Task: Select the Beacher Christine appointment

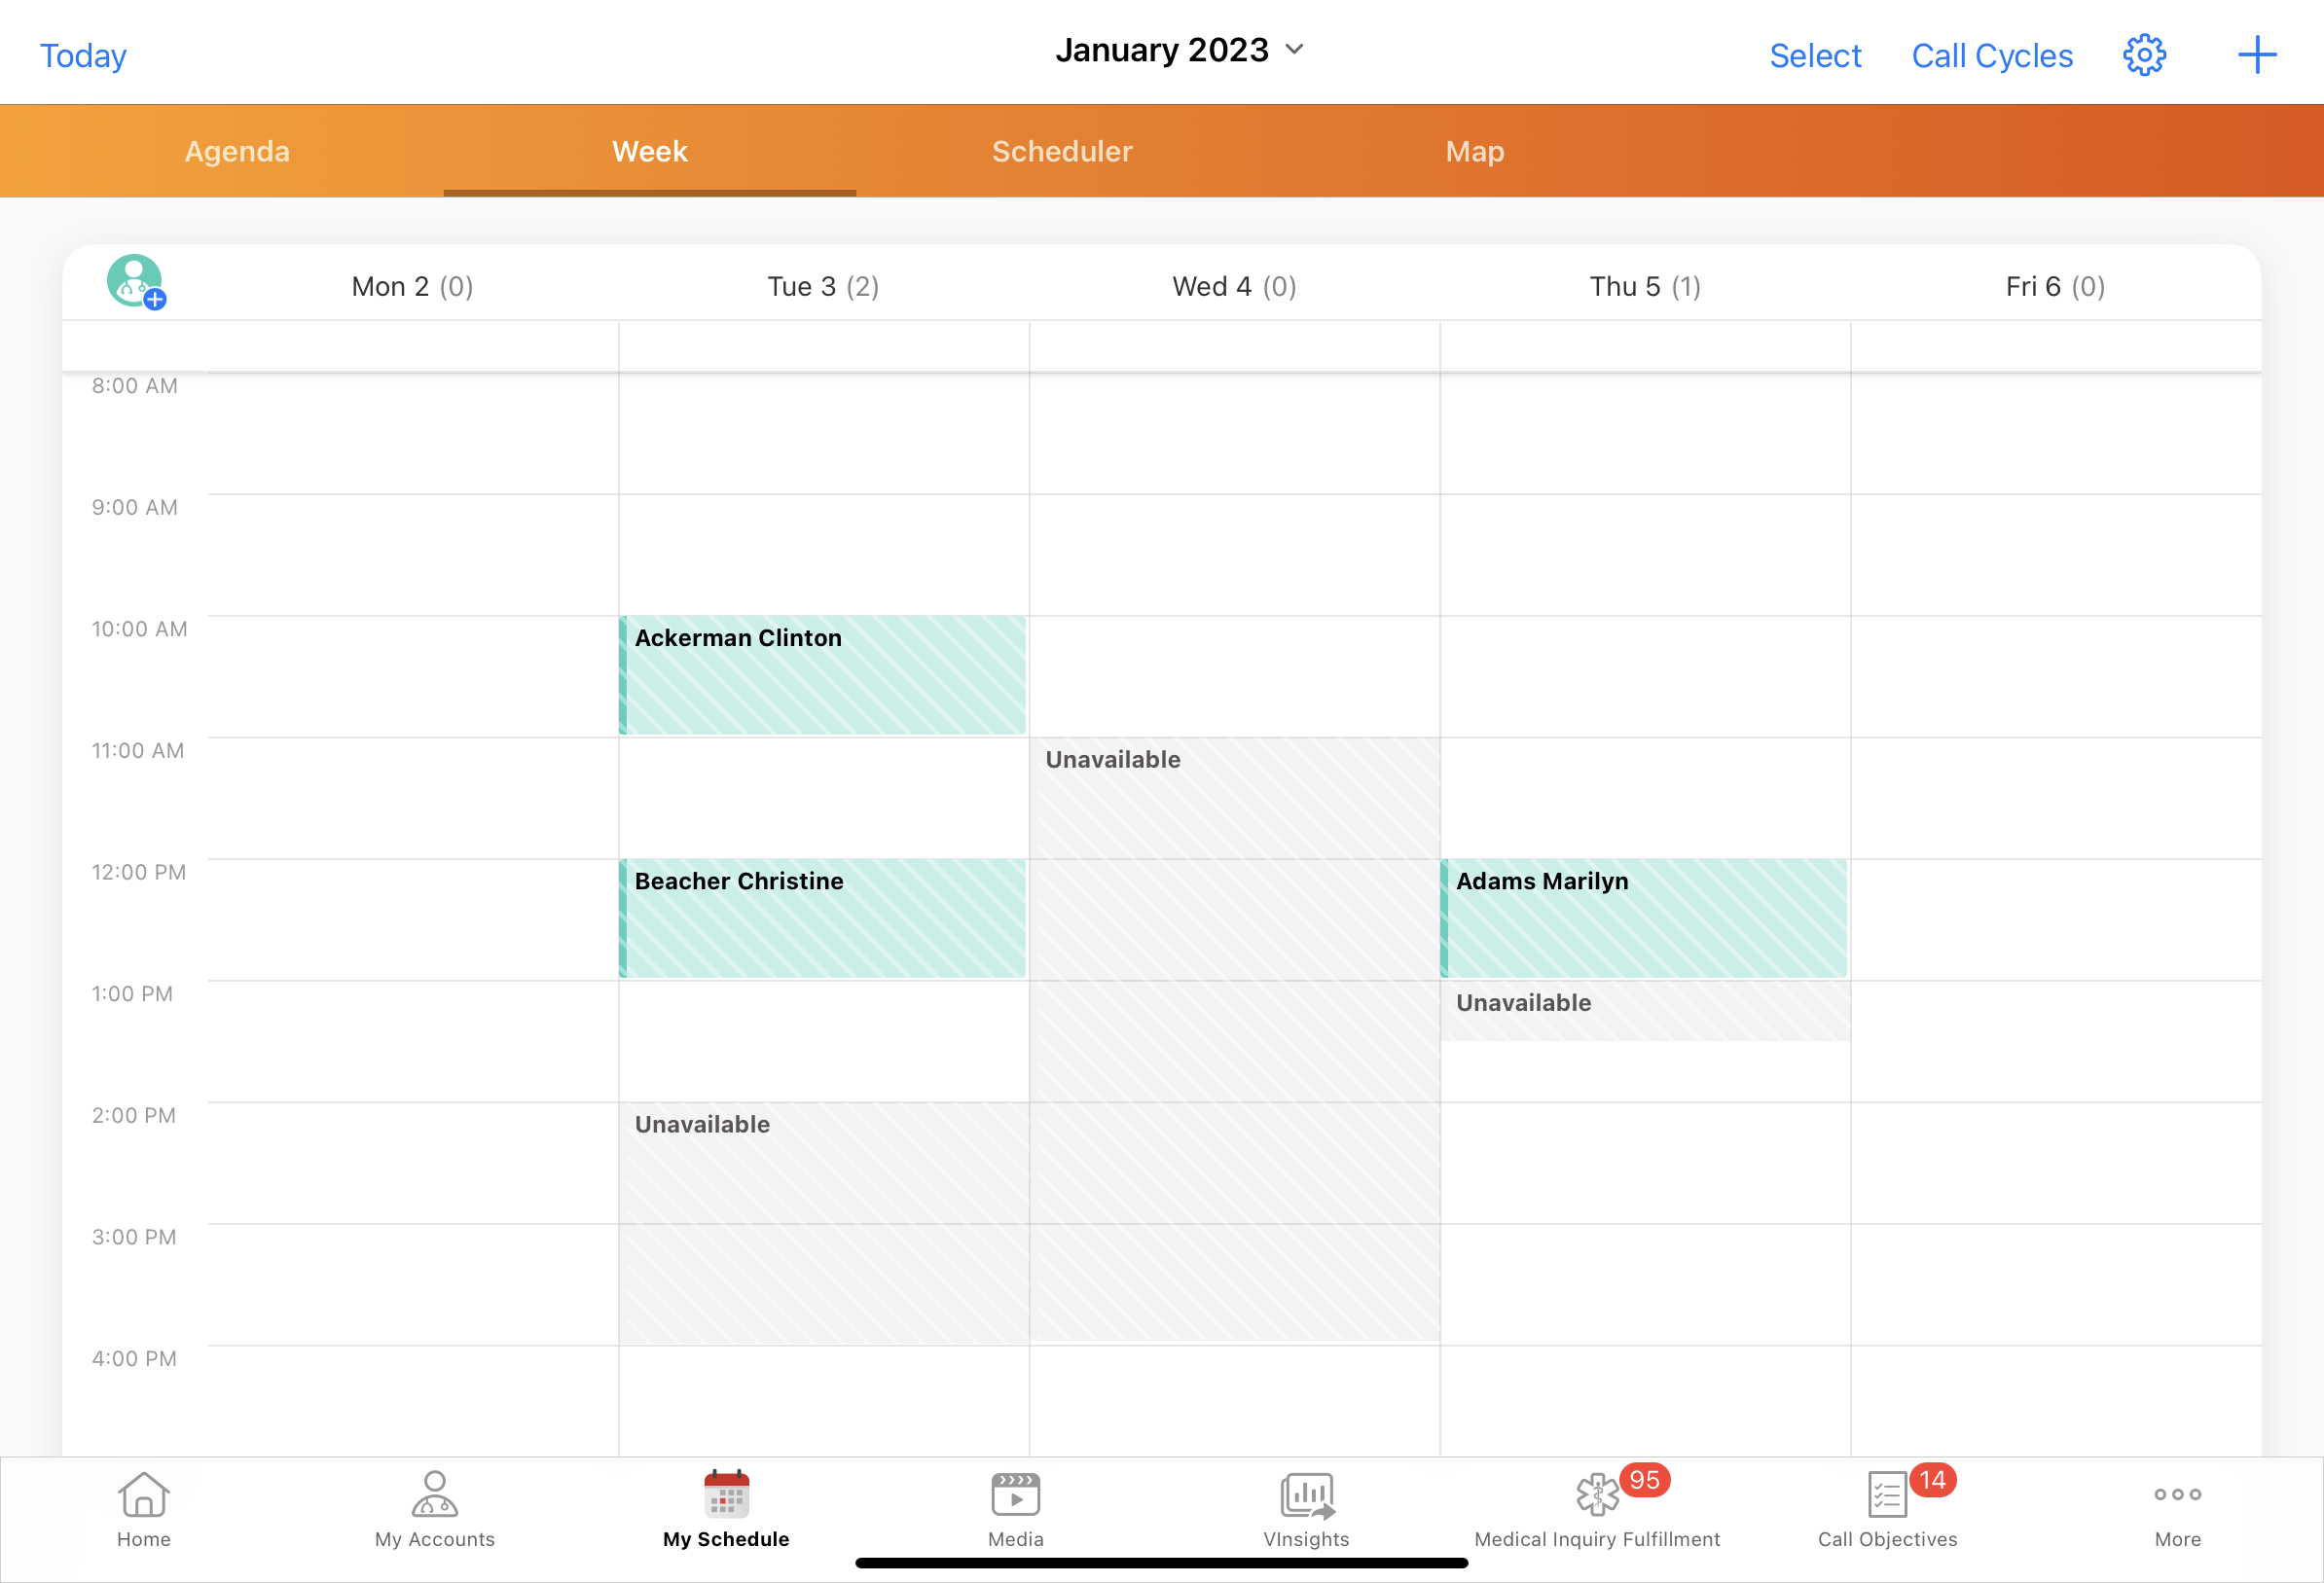Action: [822, 918]
